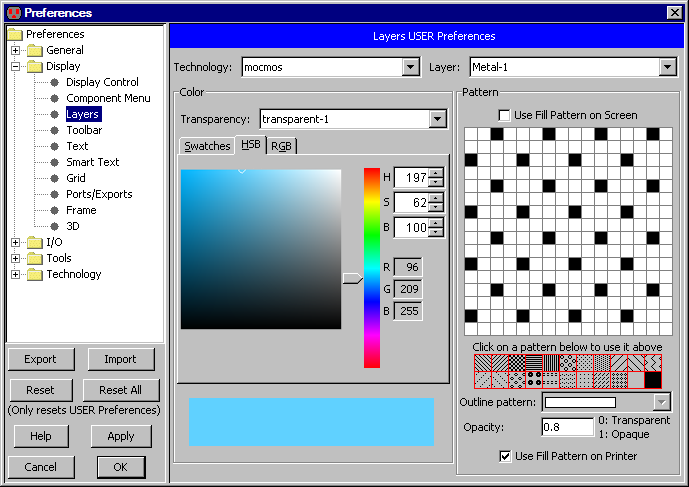Pick the small open circles fill pattern
Screen dimensions: 689x487
[568, 363]
